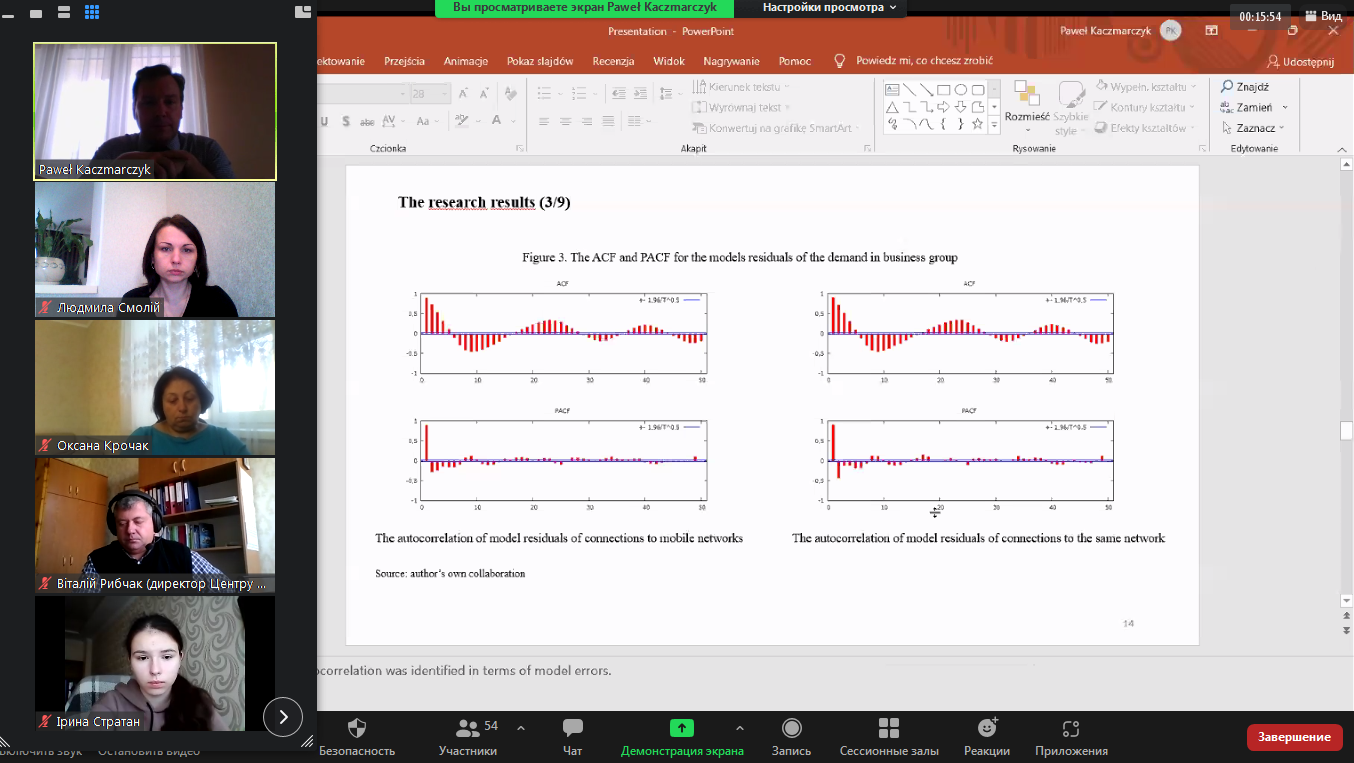
Task: Open the Widok ribbon tab
Action: [669, 61]
